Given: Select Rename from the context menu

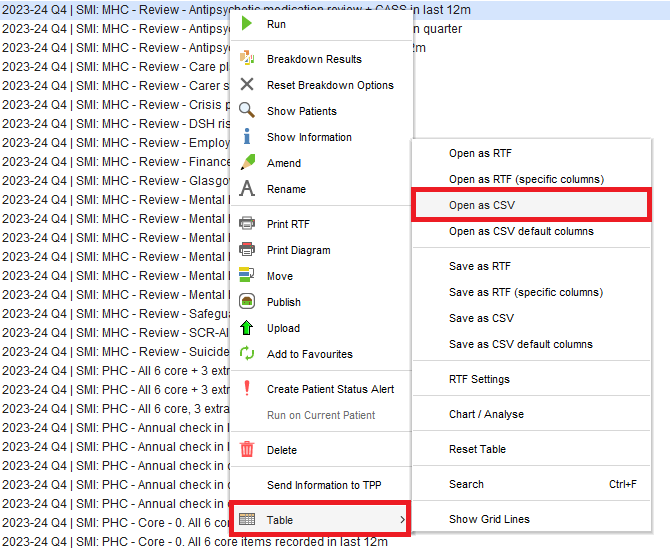Looking at the screenshot, I should coord(322,189).
